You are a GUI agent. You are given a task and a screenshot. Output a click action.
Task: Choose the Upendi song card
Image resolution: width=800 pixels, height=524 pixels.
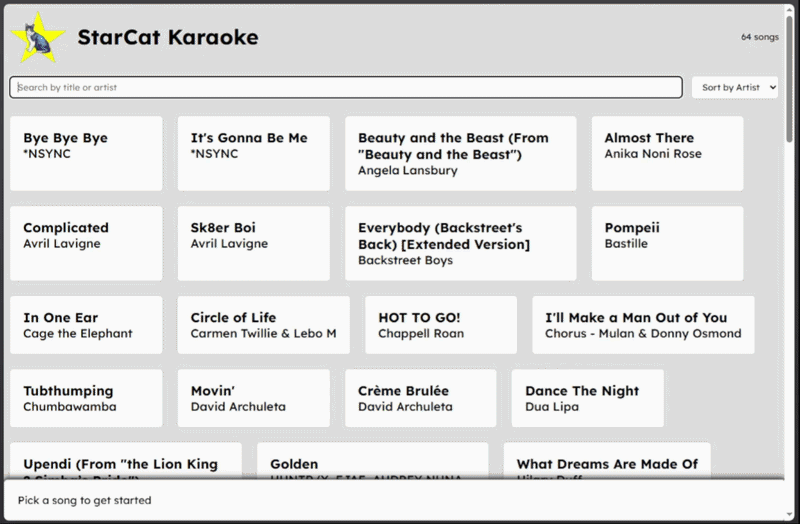pos(126,461)
